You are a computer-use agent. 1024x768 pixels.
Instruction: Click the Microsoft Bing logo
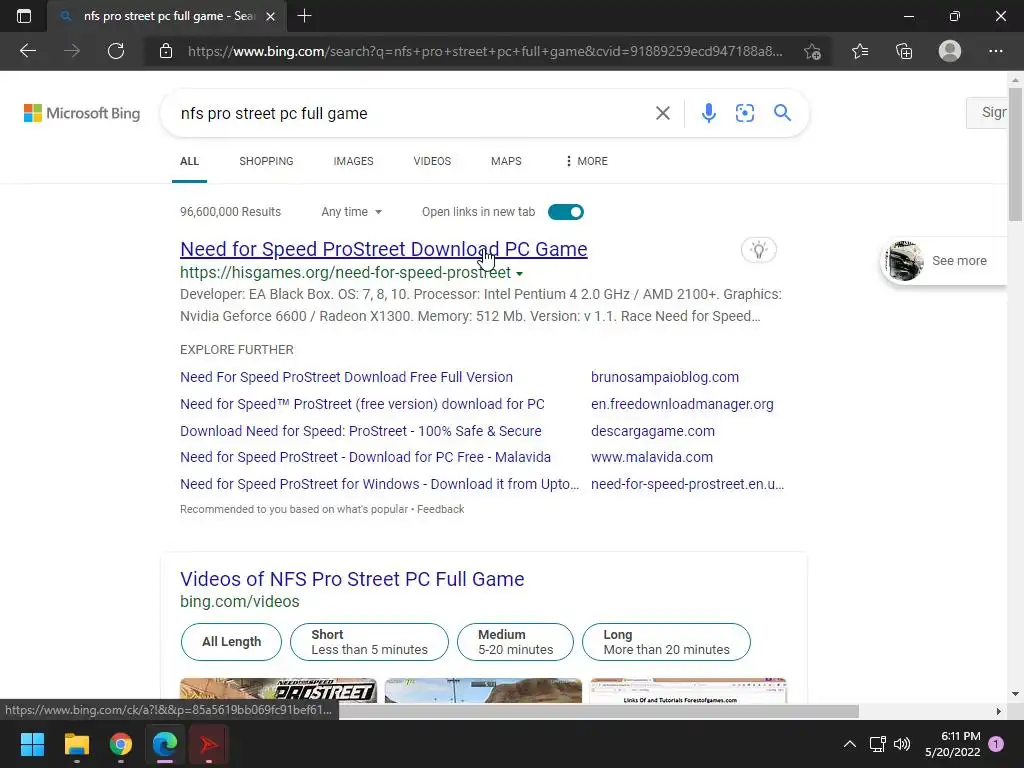pos(82,113)
